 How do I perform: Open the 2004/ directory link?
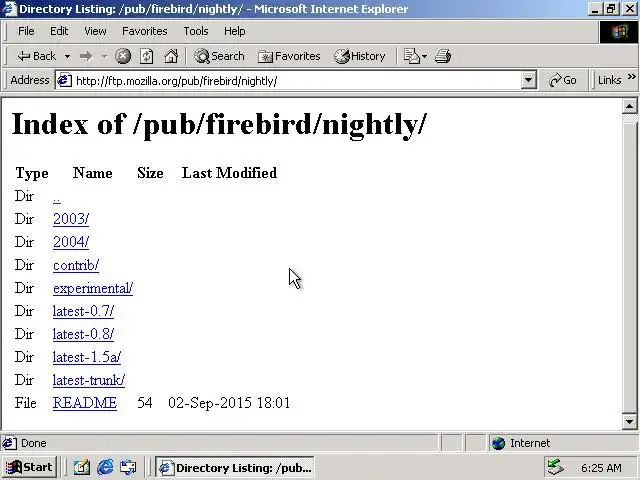[71, 242]
